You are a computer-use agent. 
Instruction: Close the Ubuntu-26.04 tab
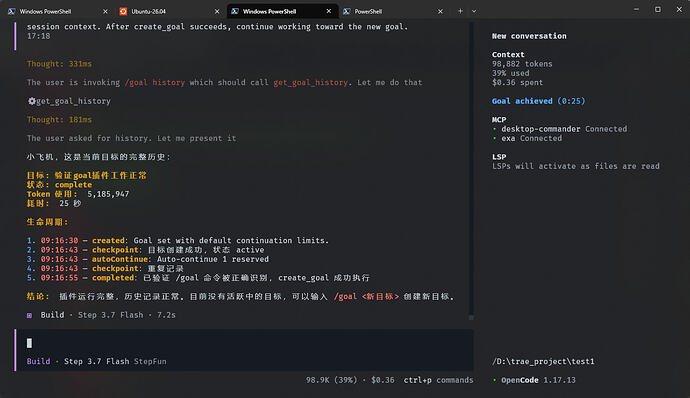pos(217,11)
